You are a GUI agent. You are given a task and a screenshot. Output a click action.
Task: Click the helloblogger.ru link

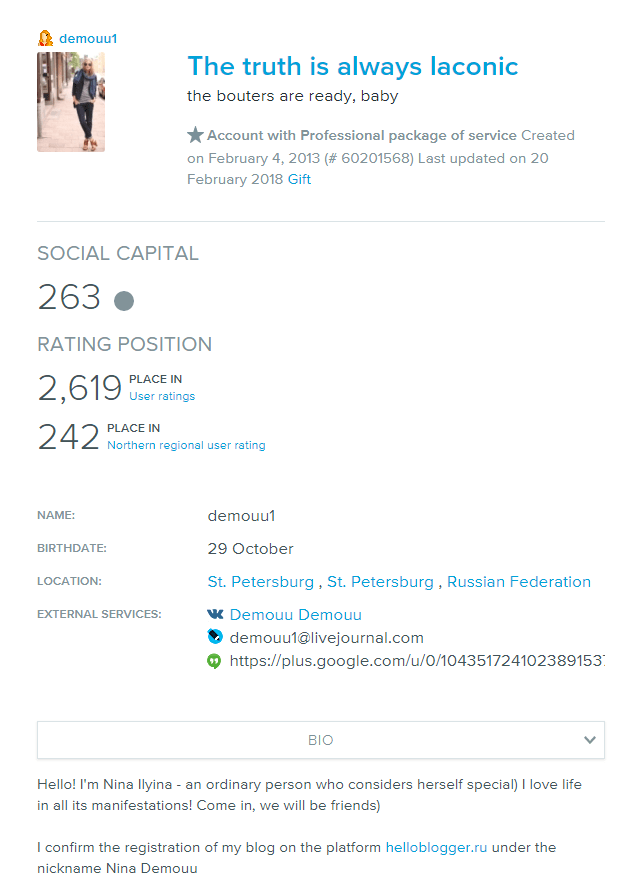pos(436,847)
